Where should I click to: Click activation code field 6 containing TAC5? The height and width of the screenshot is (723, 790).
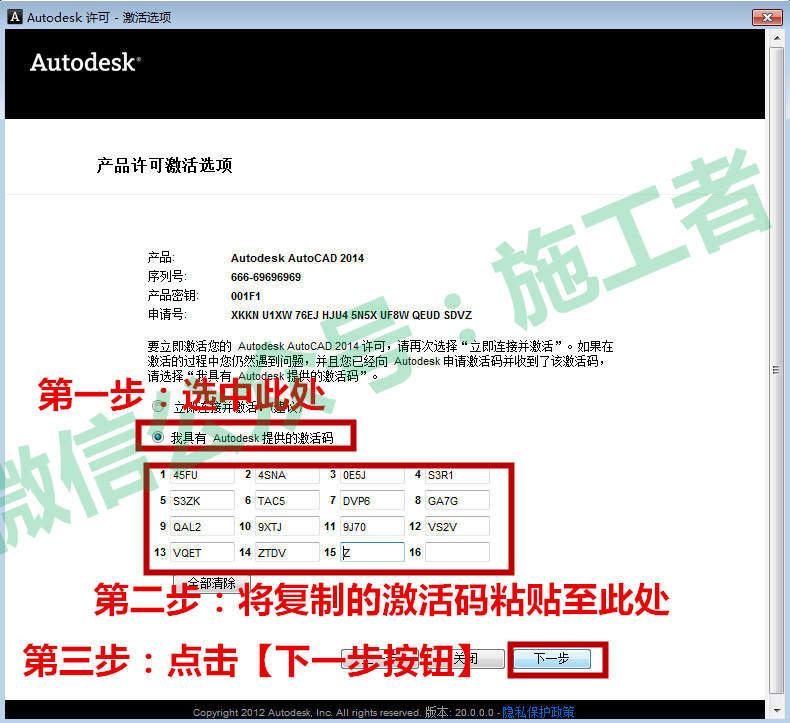coord(287,500)
